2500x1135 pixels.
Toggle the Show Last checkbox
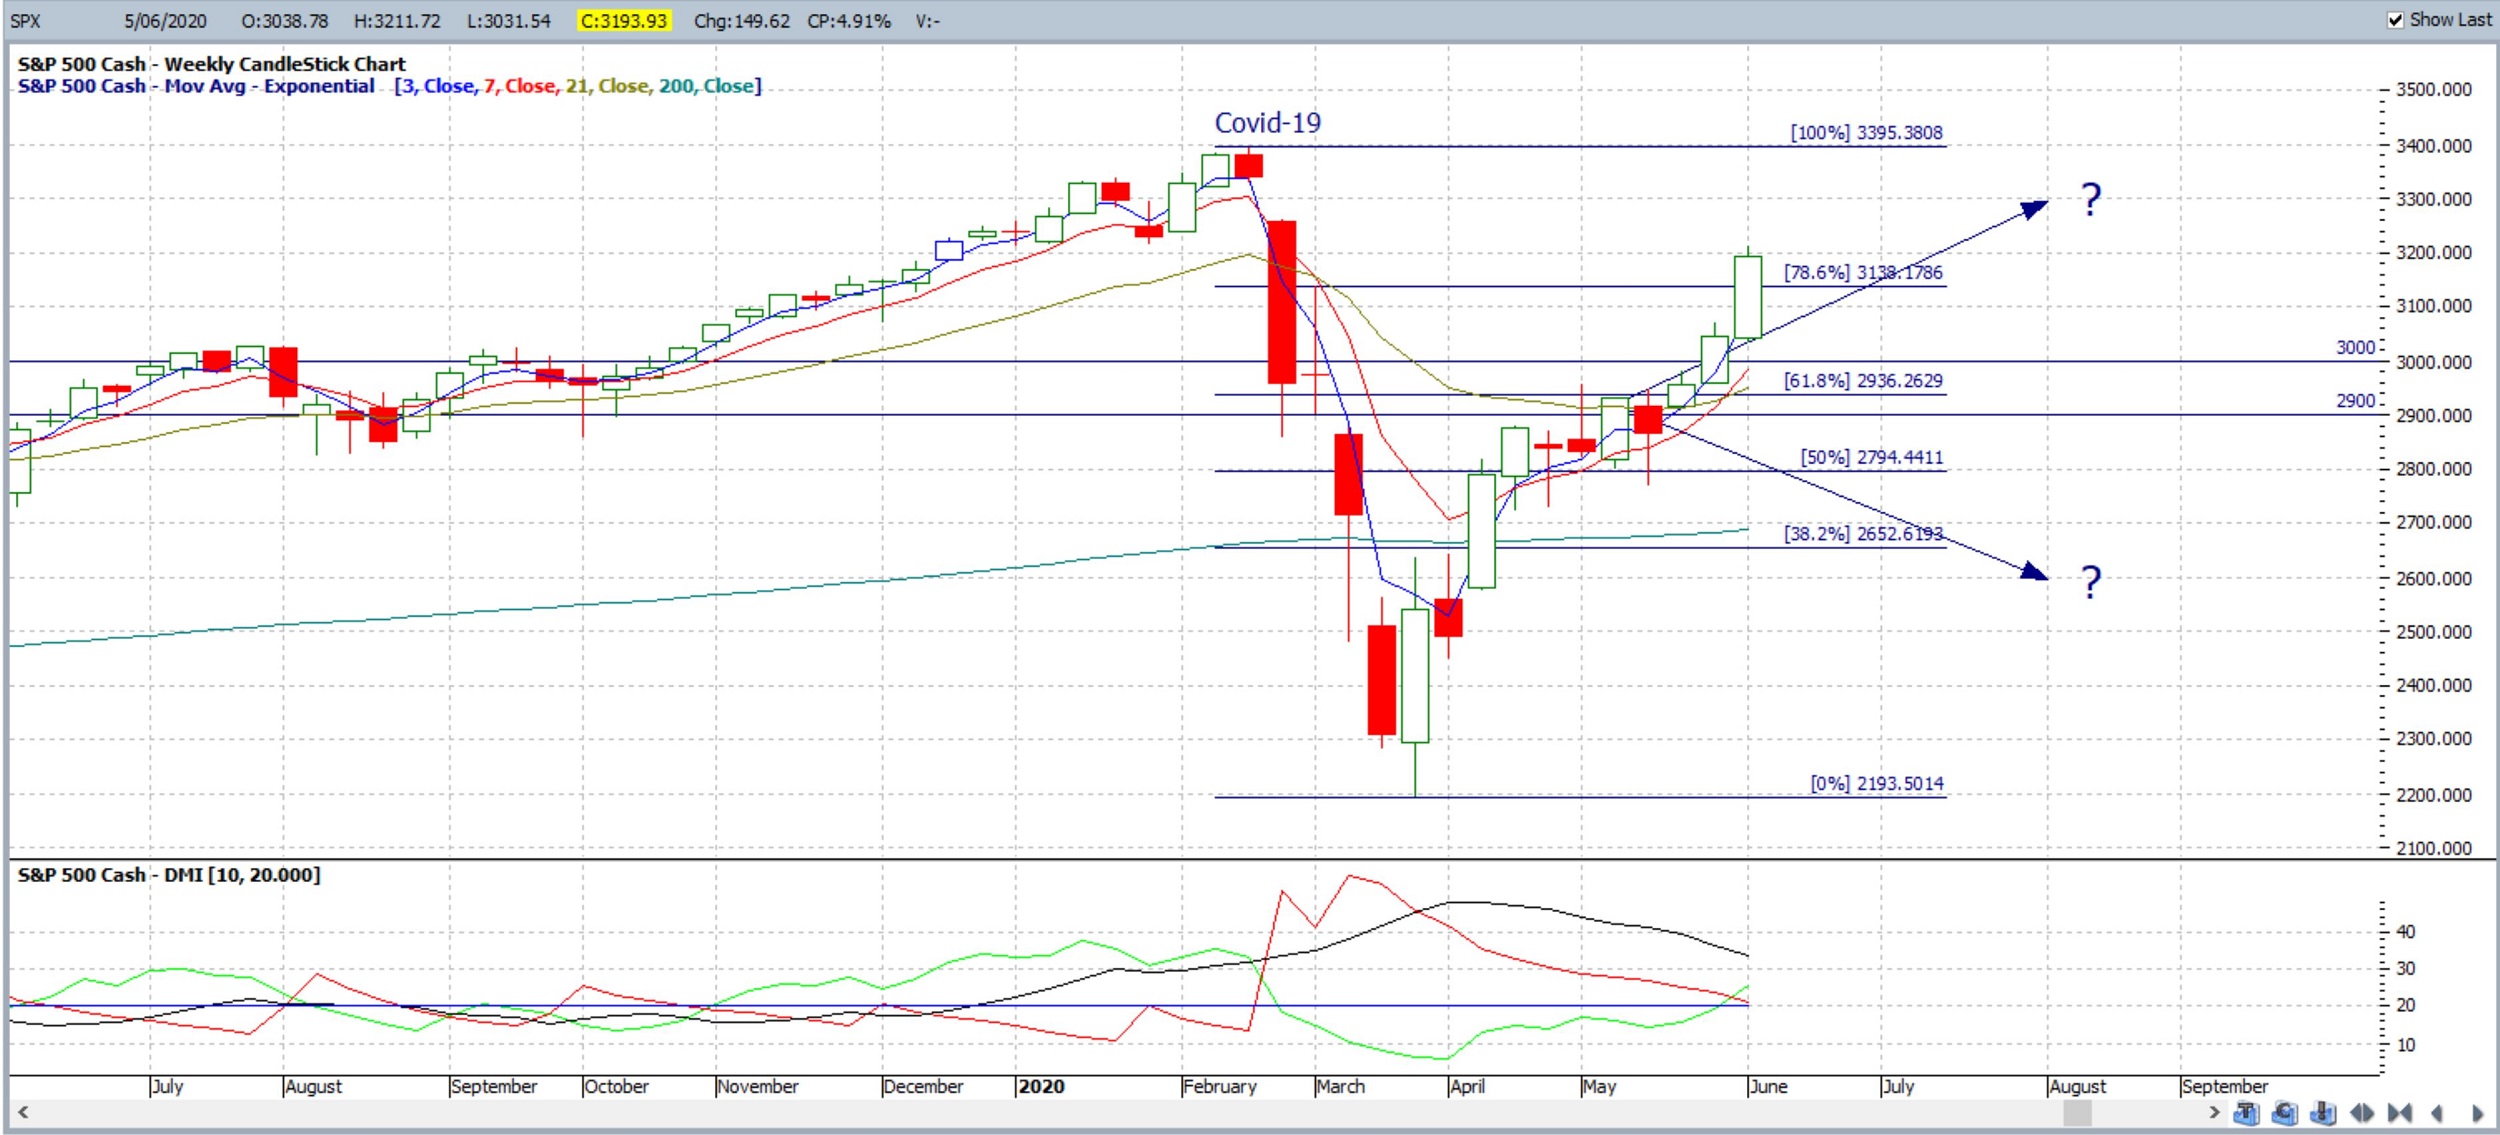2396,20
